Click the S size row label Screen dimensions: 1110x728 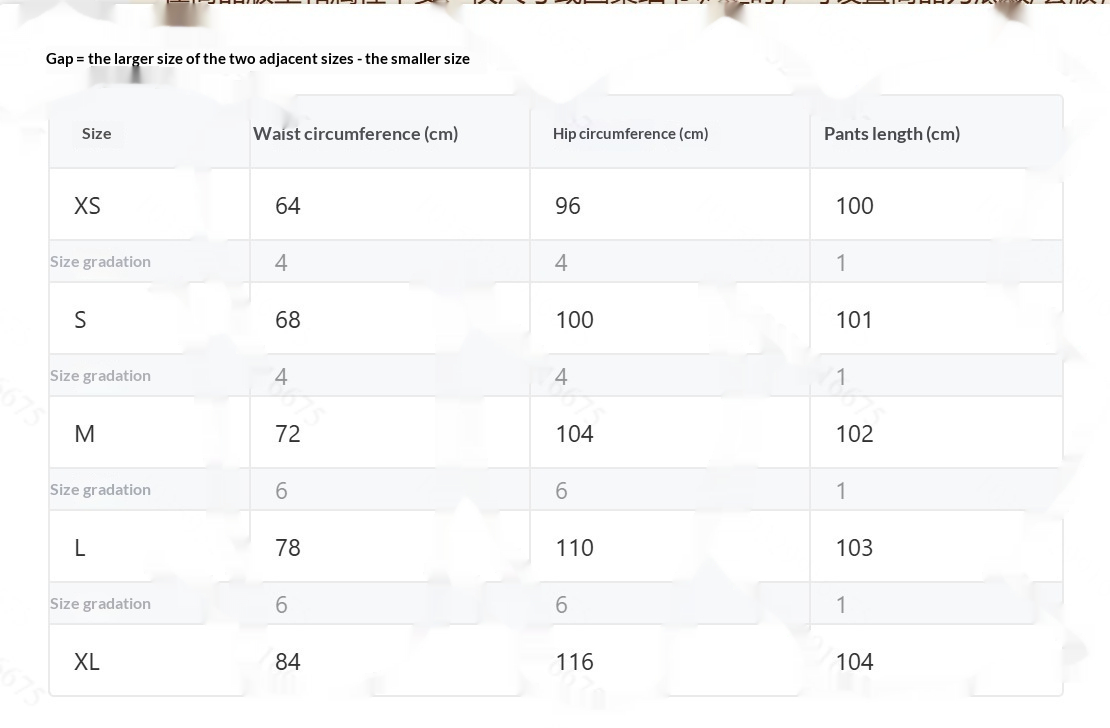(x=80, y=319)
